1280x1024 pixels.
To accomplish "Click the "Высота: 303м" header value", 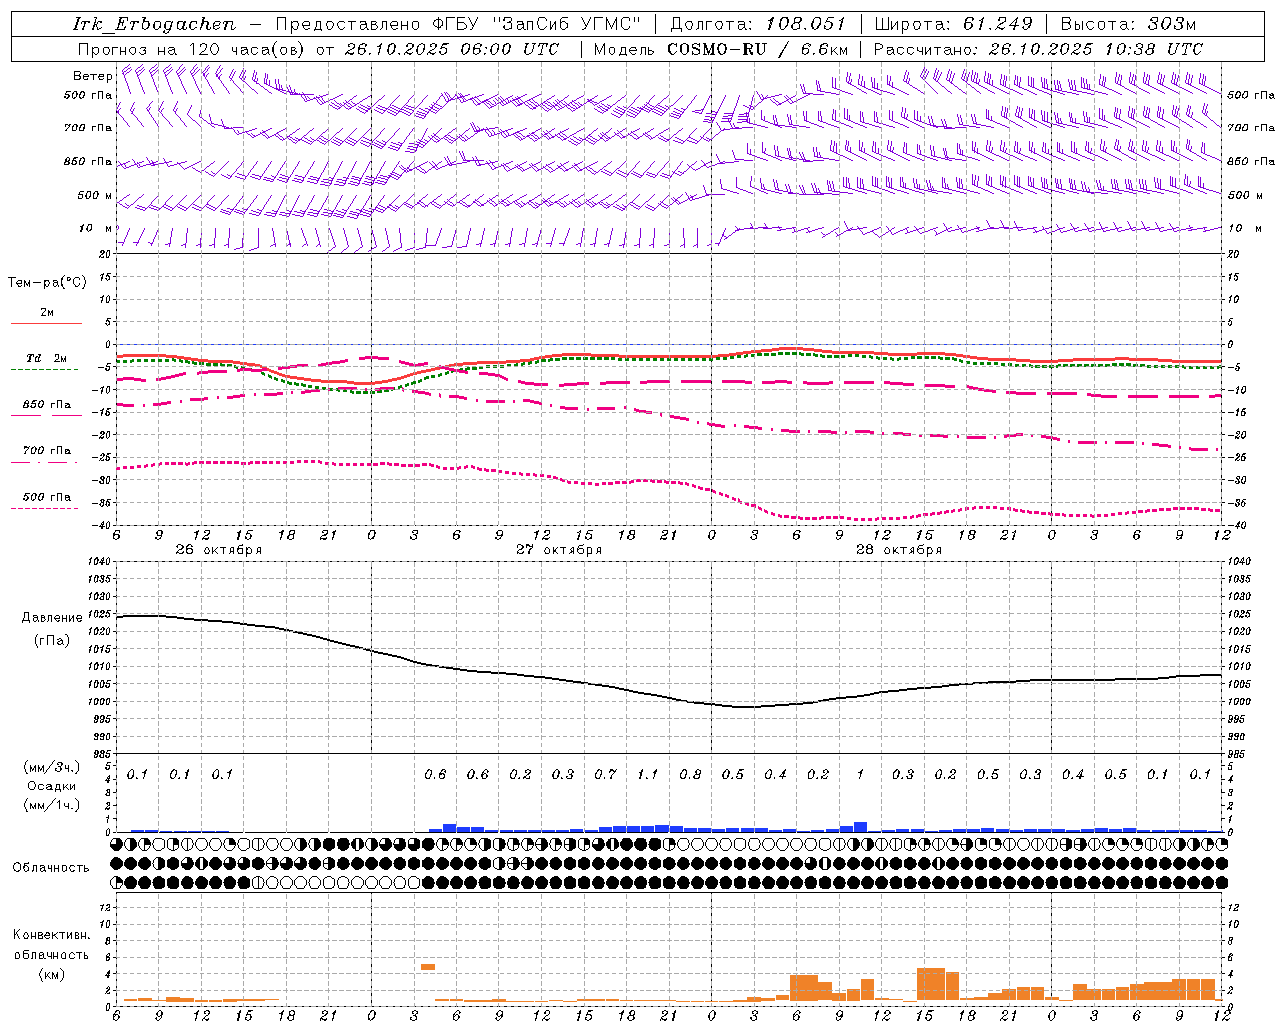I will click(1128, 24).
